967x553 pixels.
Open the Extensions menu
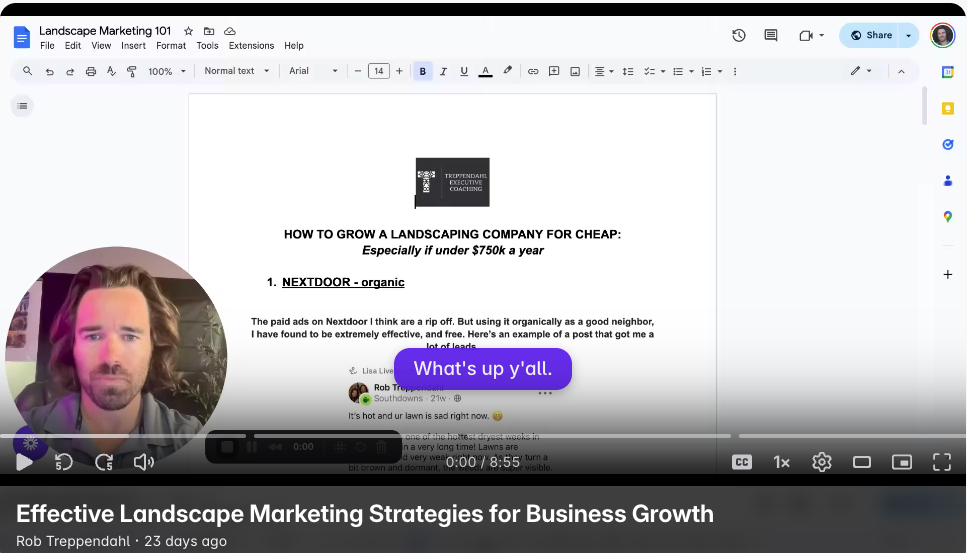tap(251, 46)
